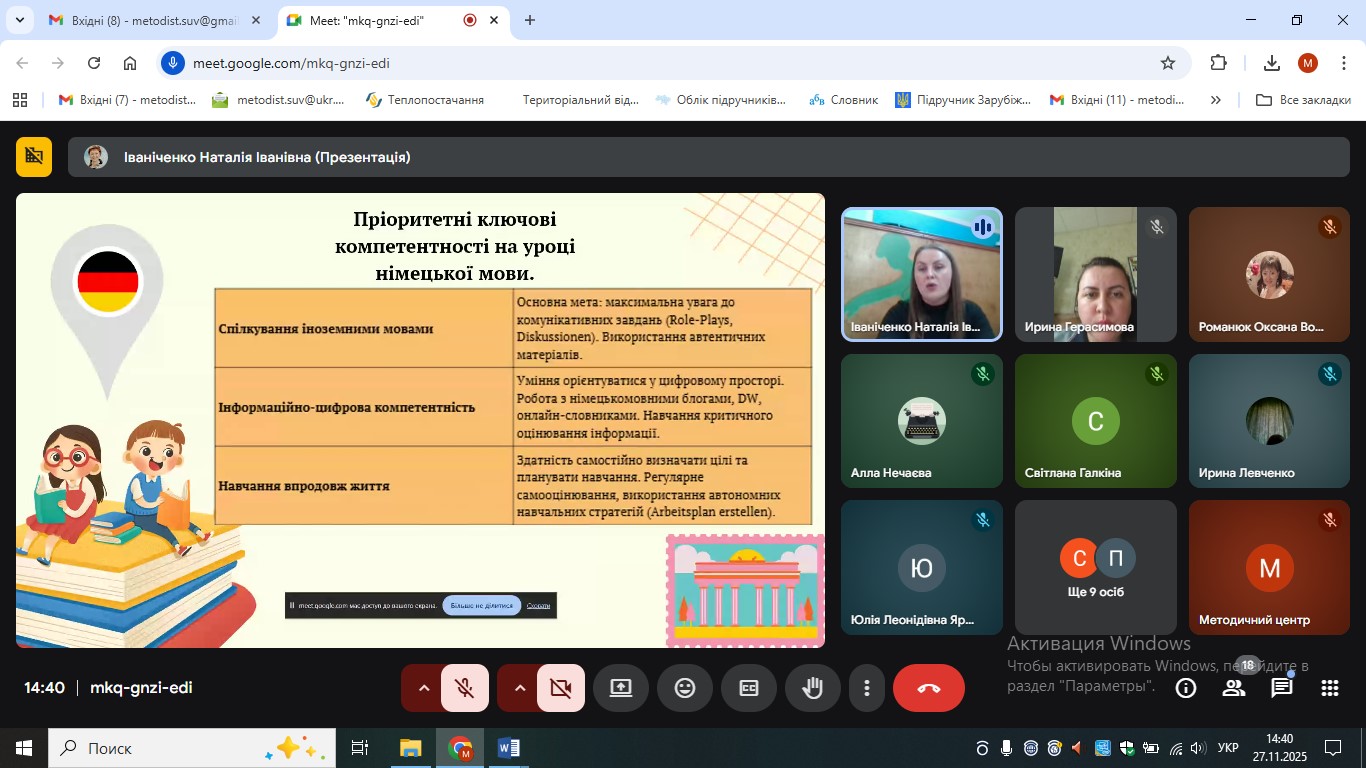Open the Словник bookmark
The image size is (1366, 768).
[845, 100]
